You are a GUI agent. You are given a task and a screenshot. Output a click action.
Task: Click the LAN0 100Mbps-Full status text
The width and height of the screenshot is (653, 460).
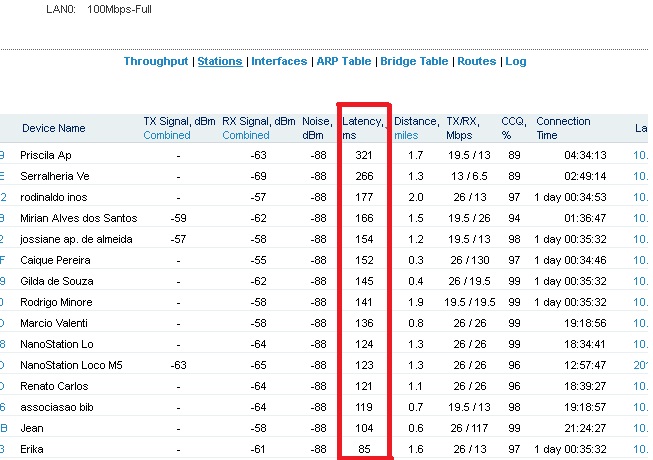pos(99,9)
